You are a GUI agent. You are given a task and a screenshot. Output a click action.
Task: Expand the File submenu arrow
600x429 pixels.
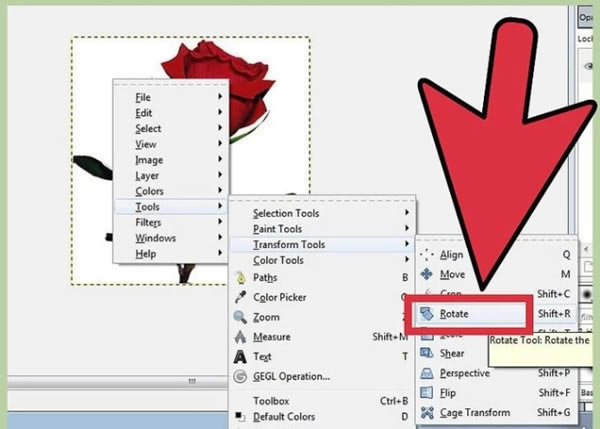220,96
